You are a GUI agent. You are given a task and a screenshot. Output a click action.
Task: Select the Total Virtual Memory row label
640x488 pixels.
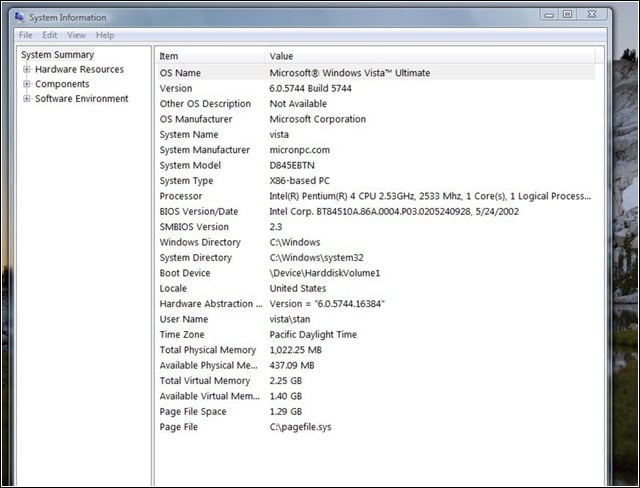pos(204,381)
